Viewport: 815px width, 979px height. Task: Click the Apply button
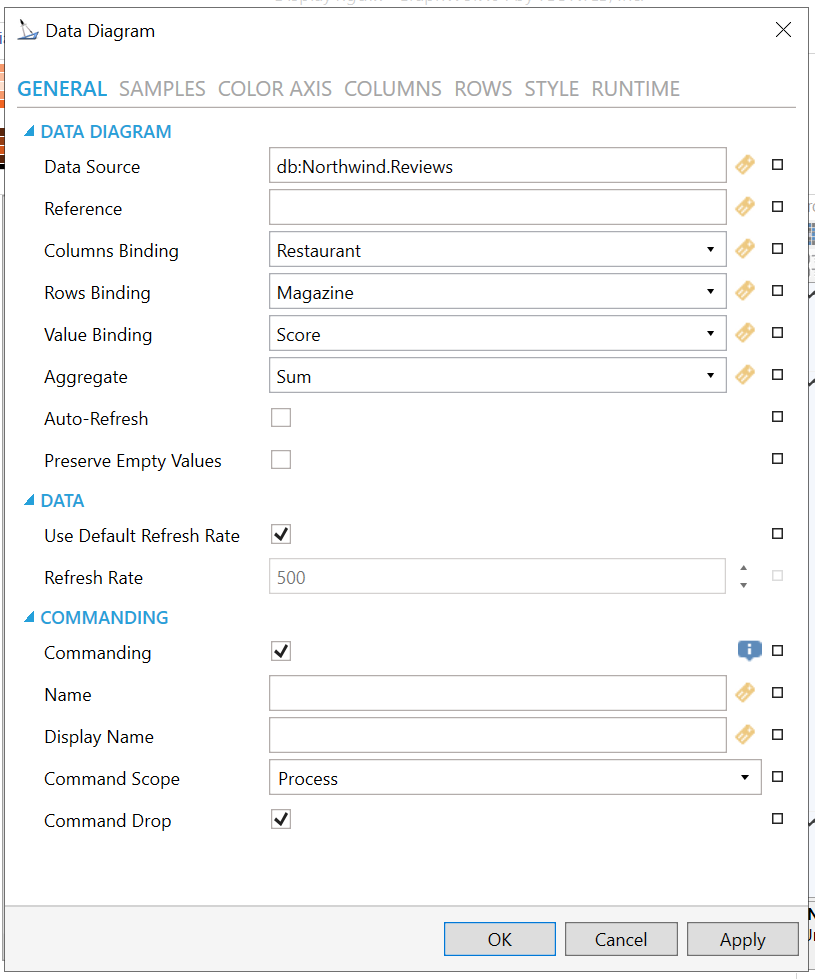742,939
